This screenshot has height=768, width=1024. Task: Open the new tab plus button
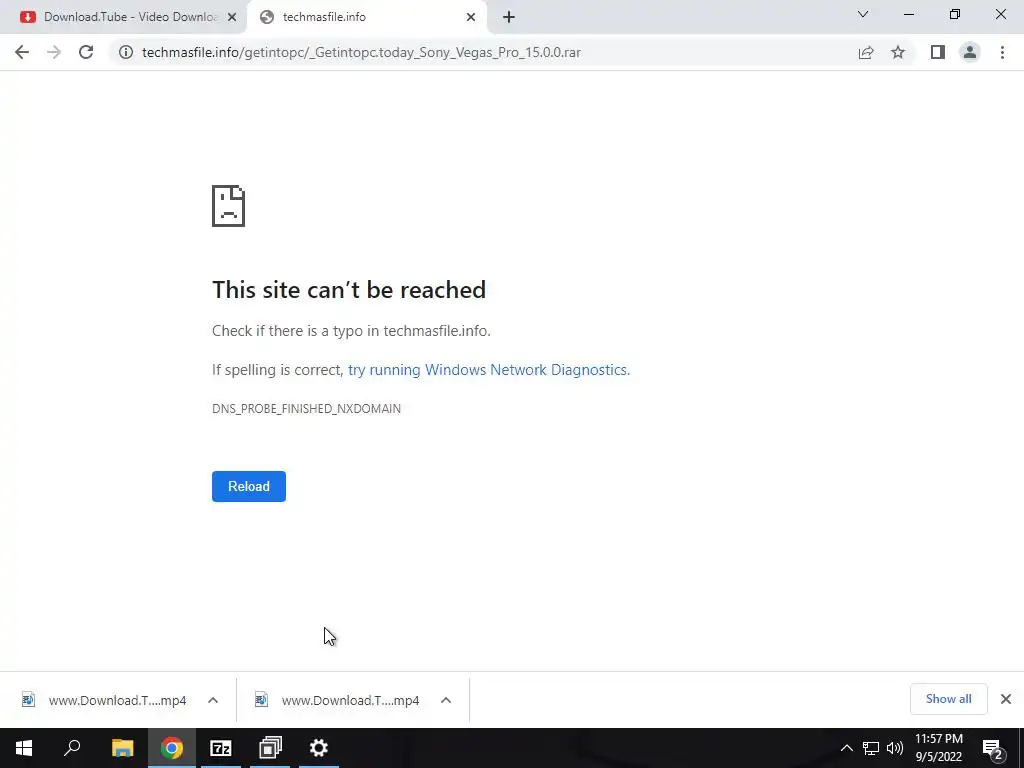coord(509,17)
